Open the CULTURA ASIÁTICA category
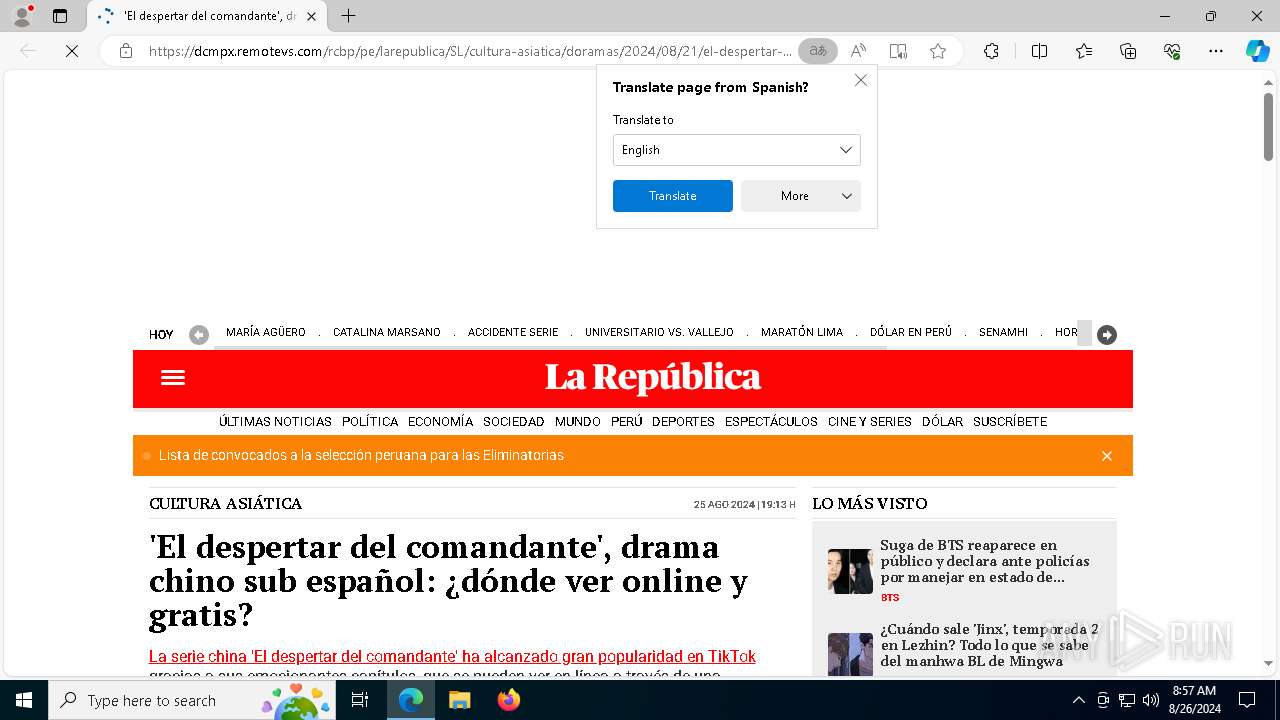 225,504
